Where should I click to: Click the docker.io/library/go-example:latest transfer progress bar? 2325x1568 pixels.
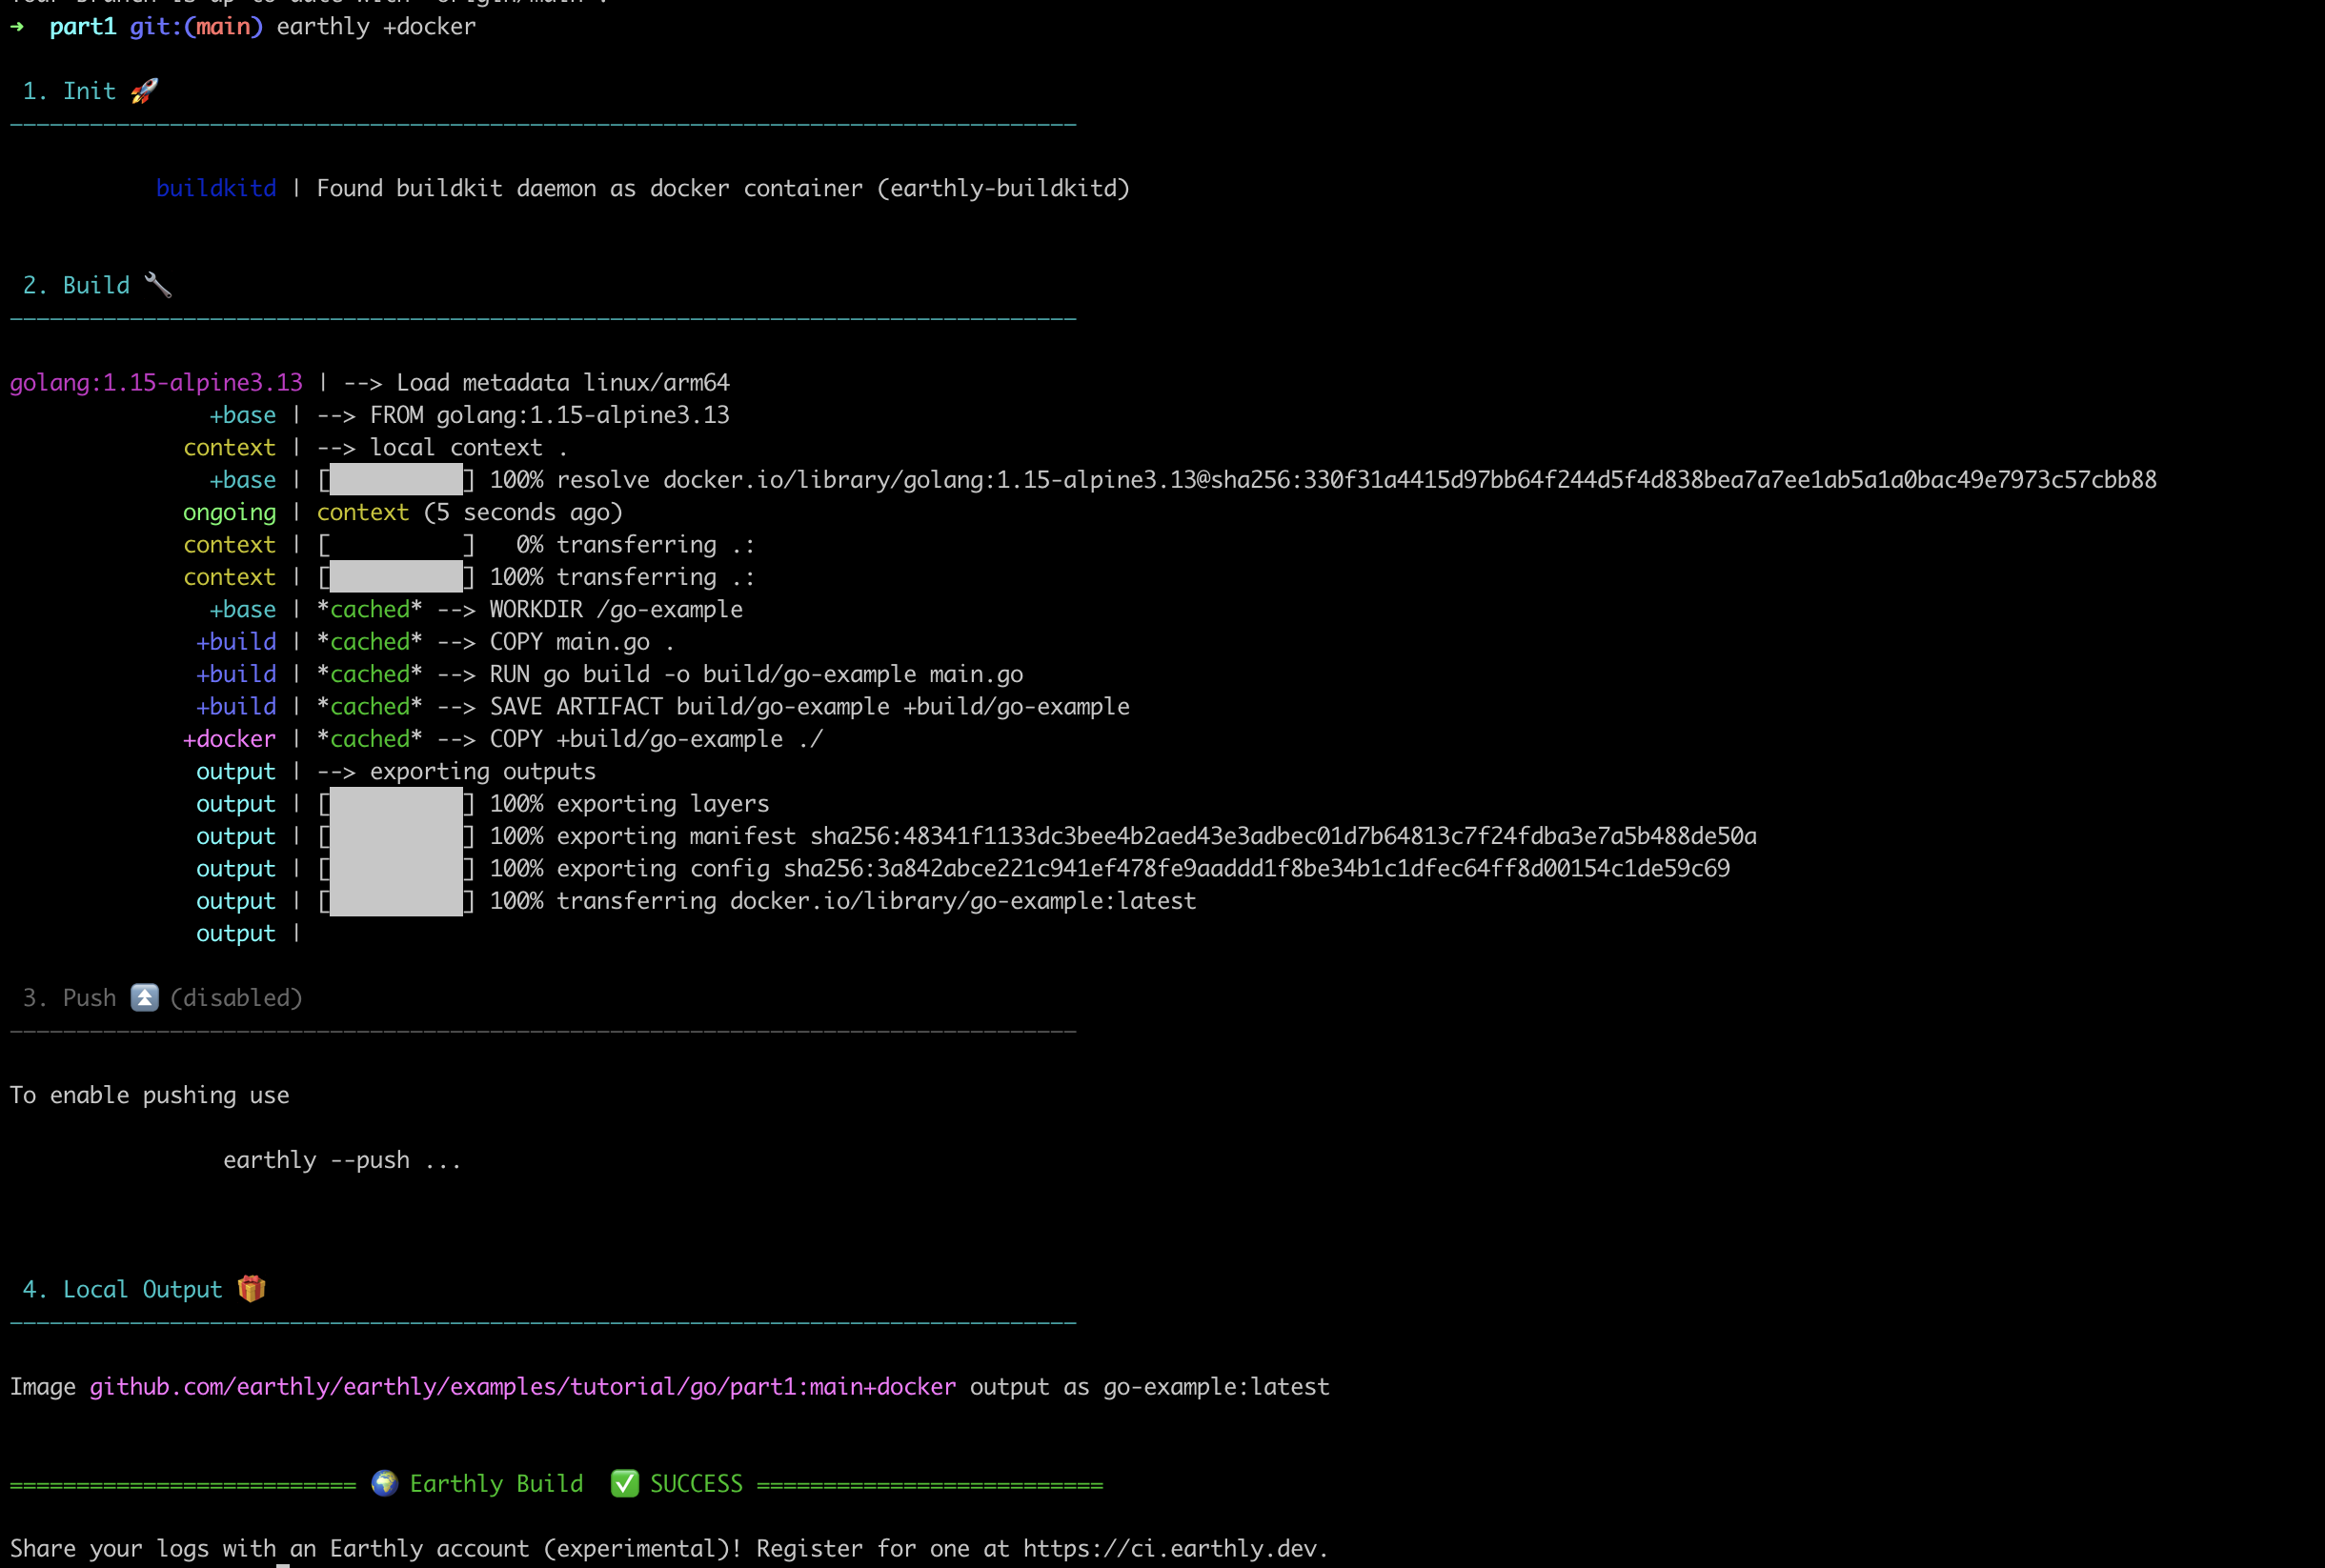coord(397,901)
